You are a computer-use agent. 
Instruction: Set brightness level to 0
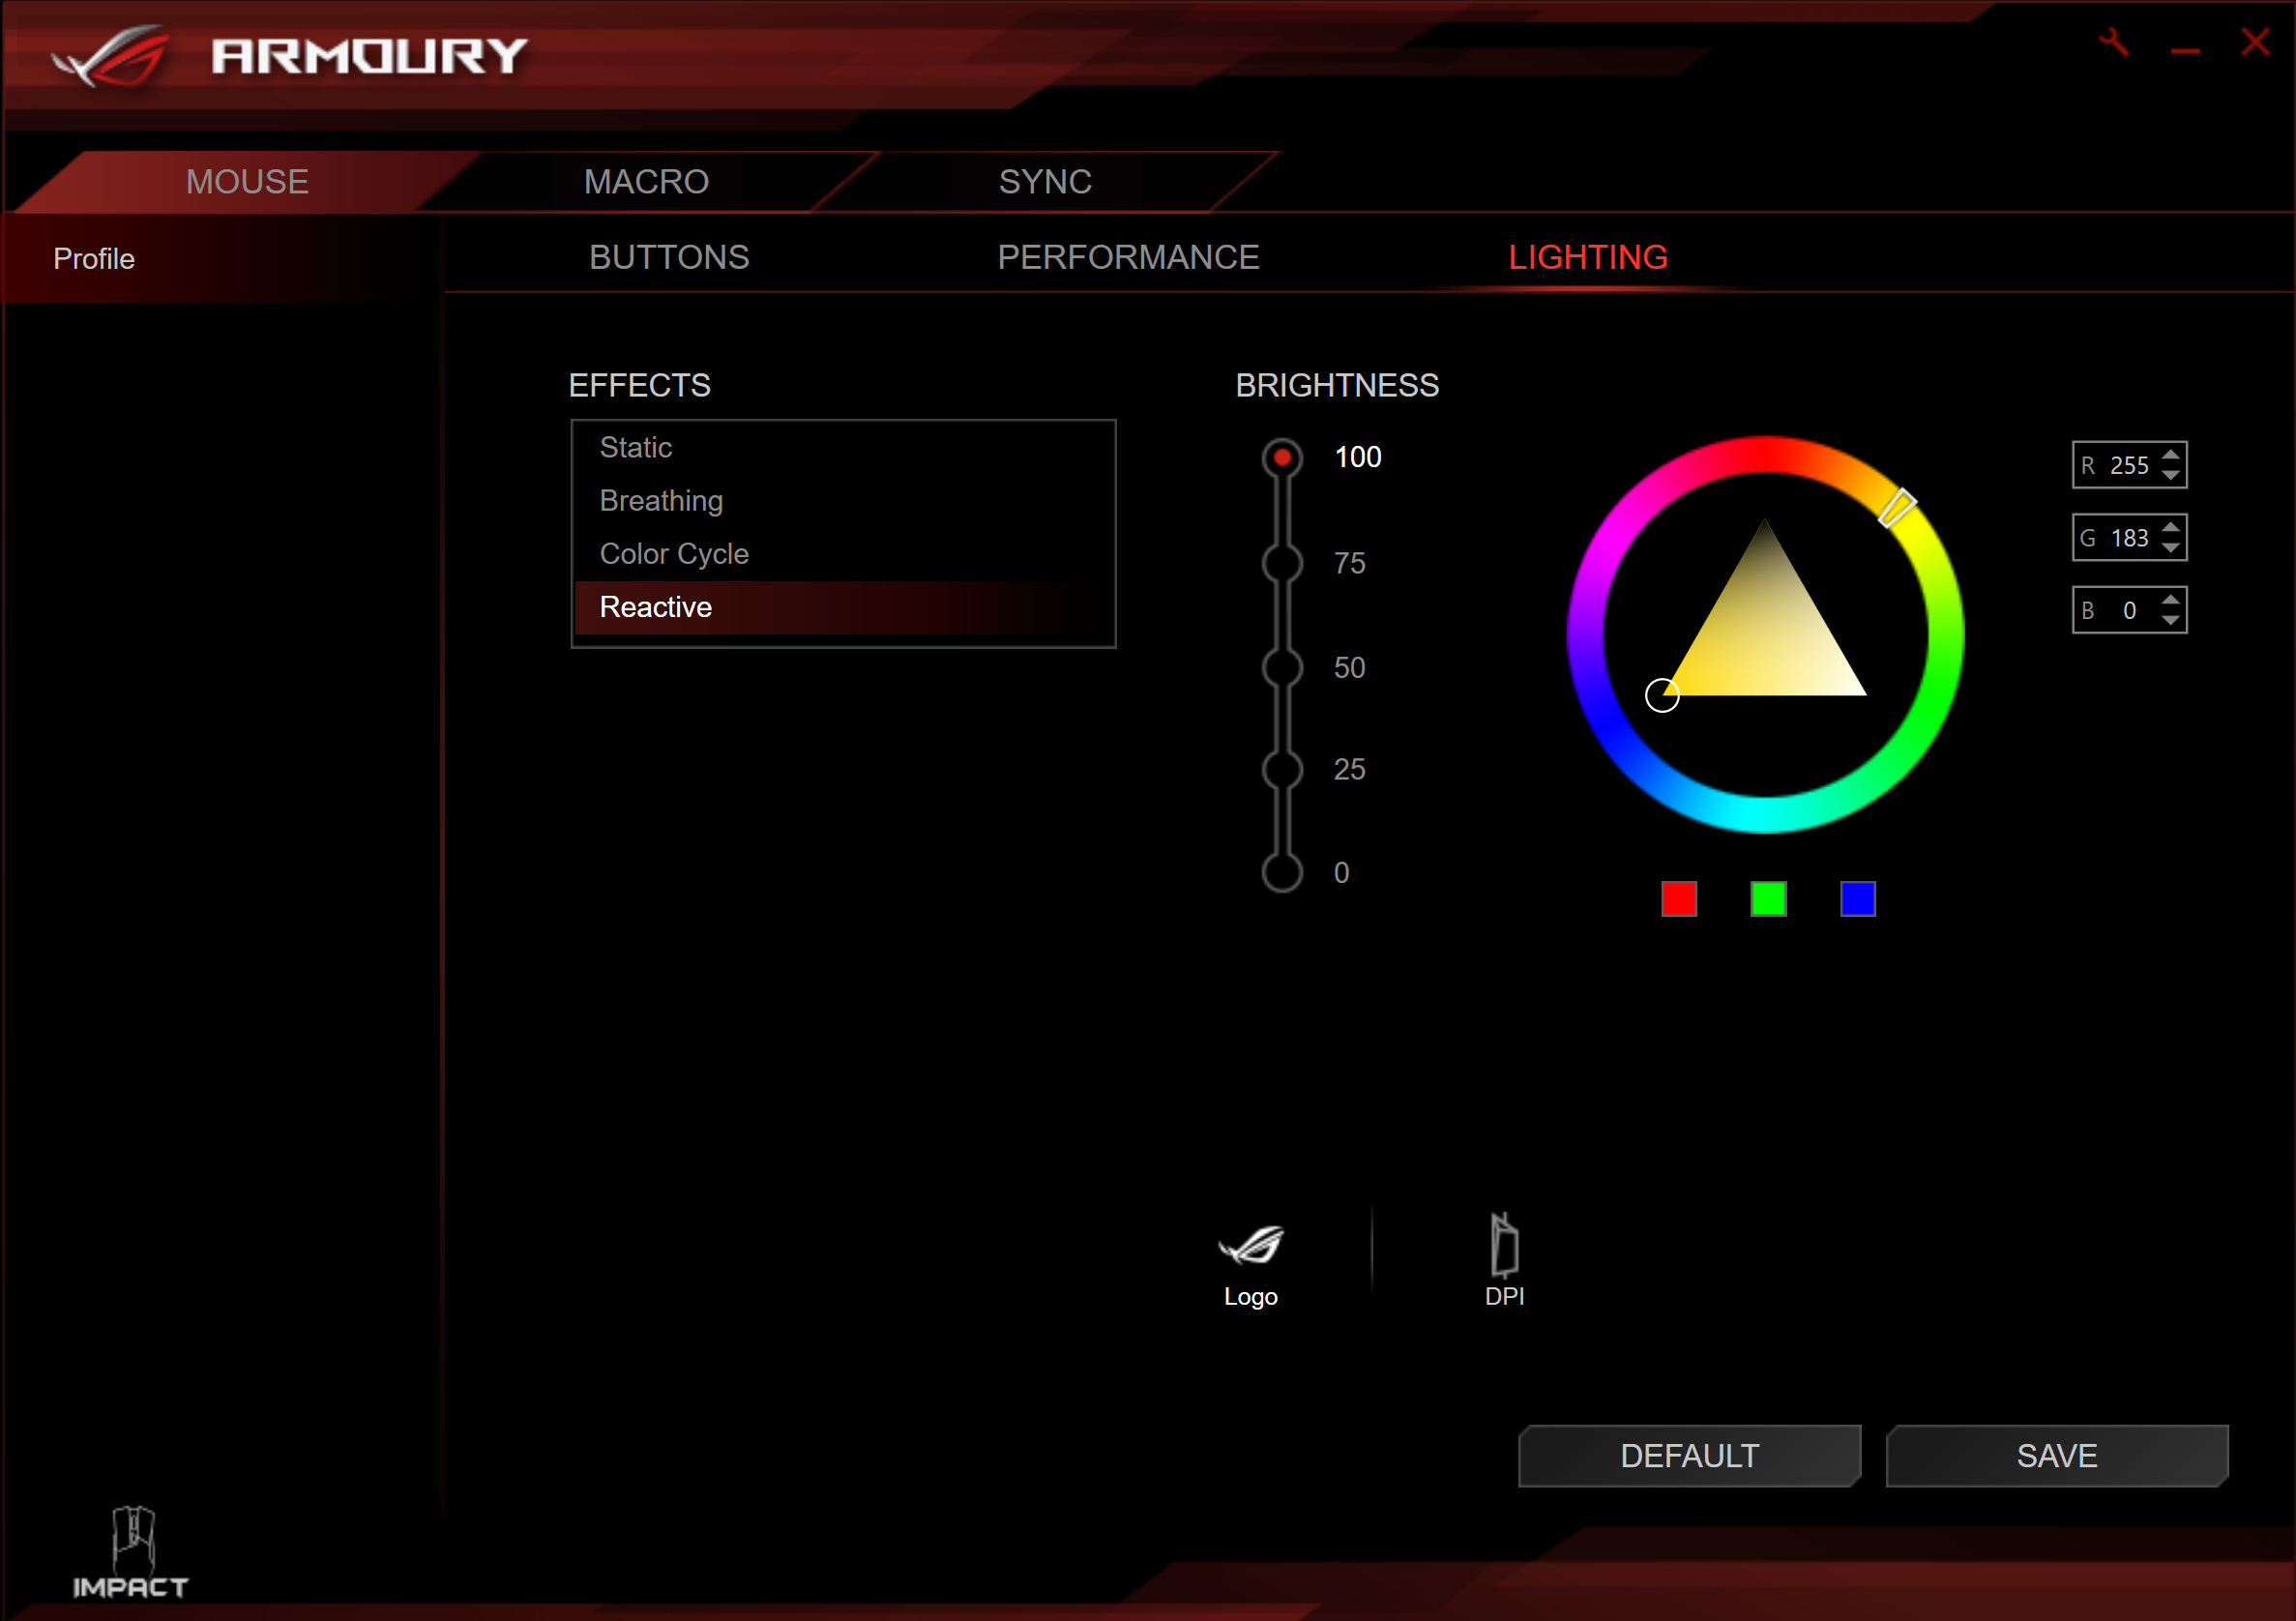point(1282,872)
